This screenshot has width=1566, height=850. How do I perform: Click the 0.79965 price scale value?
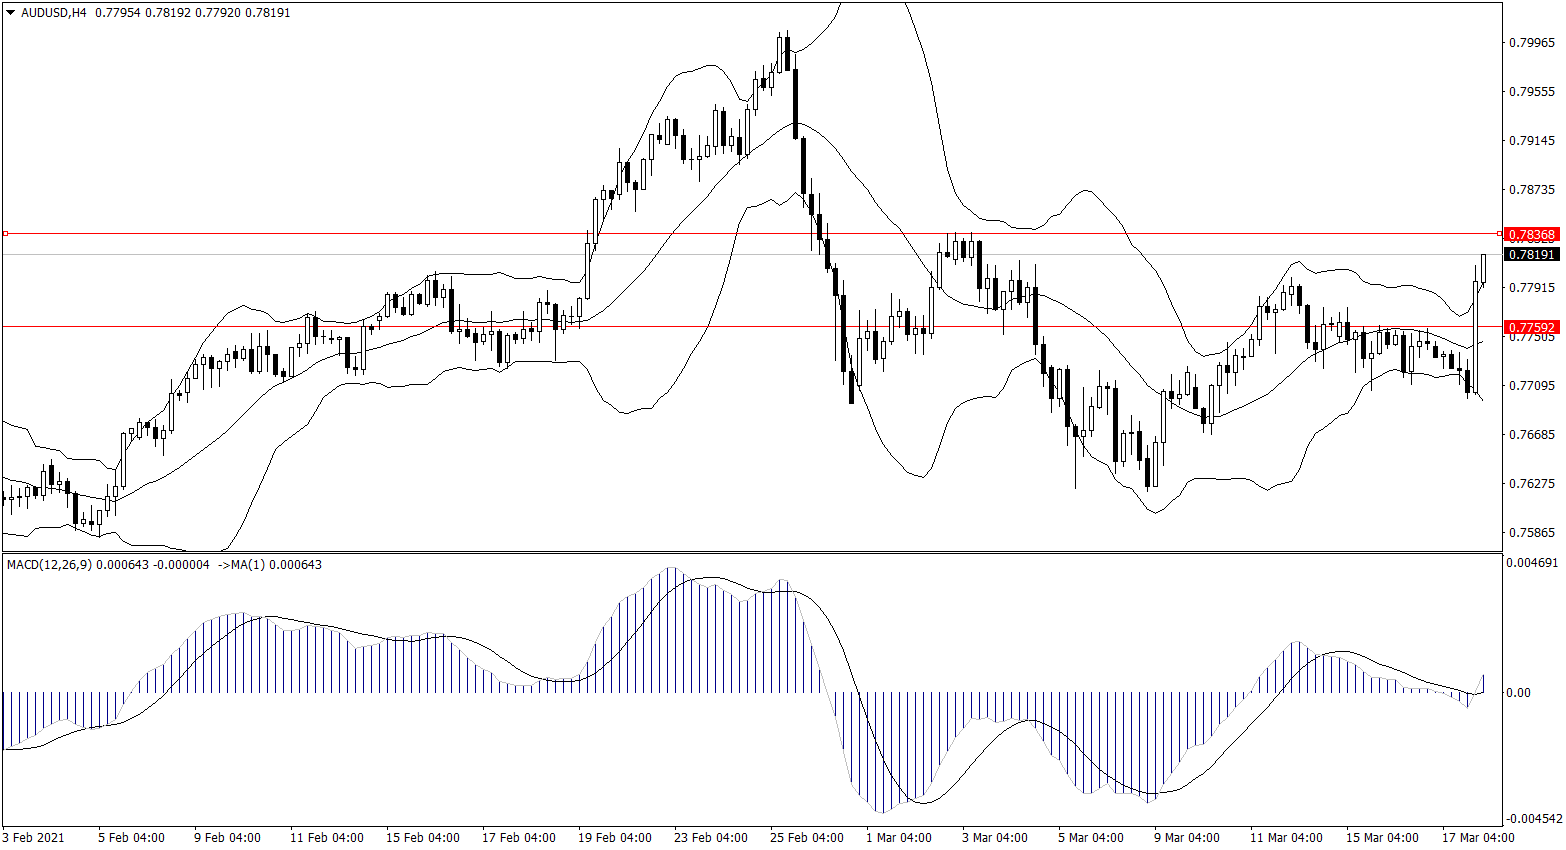point(1531,43)
